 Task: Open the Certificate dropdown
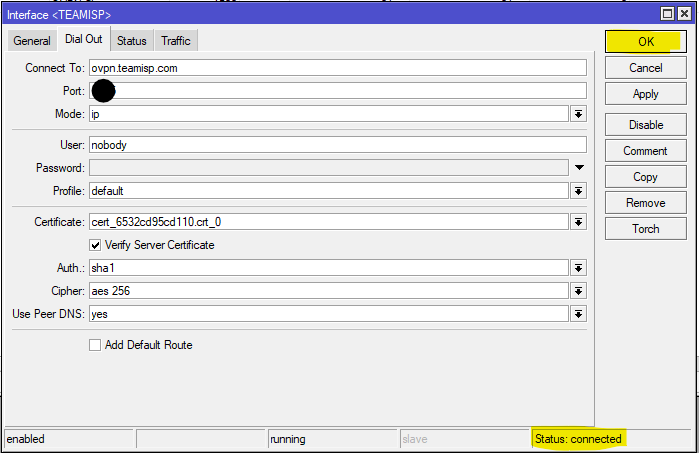click(578, 222)
